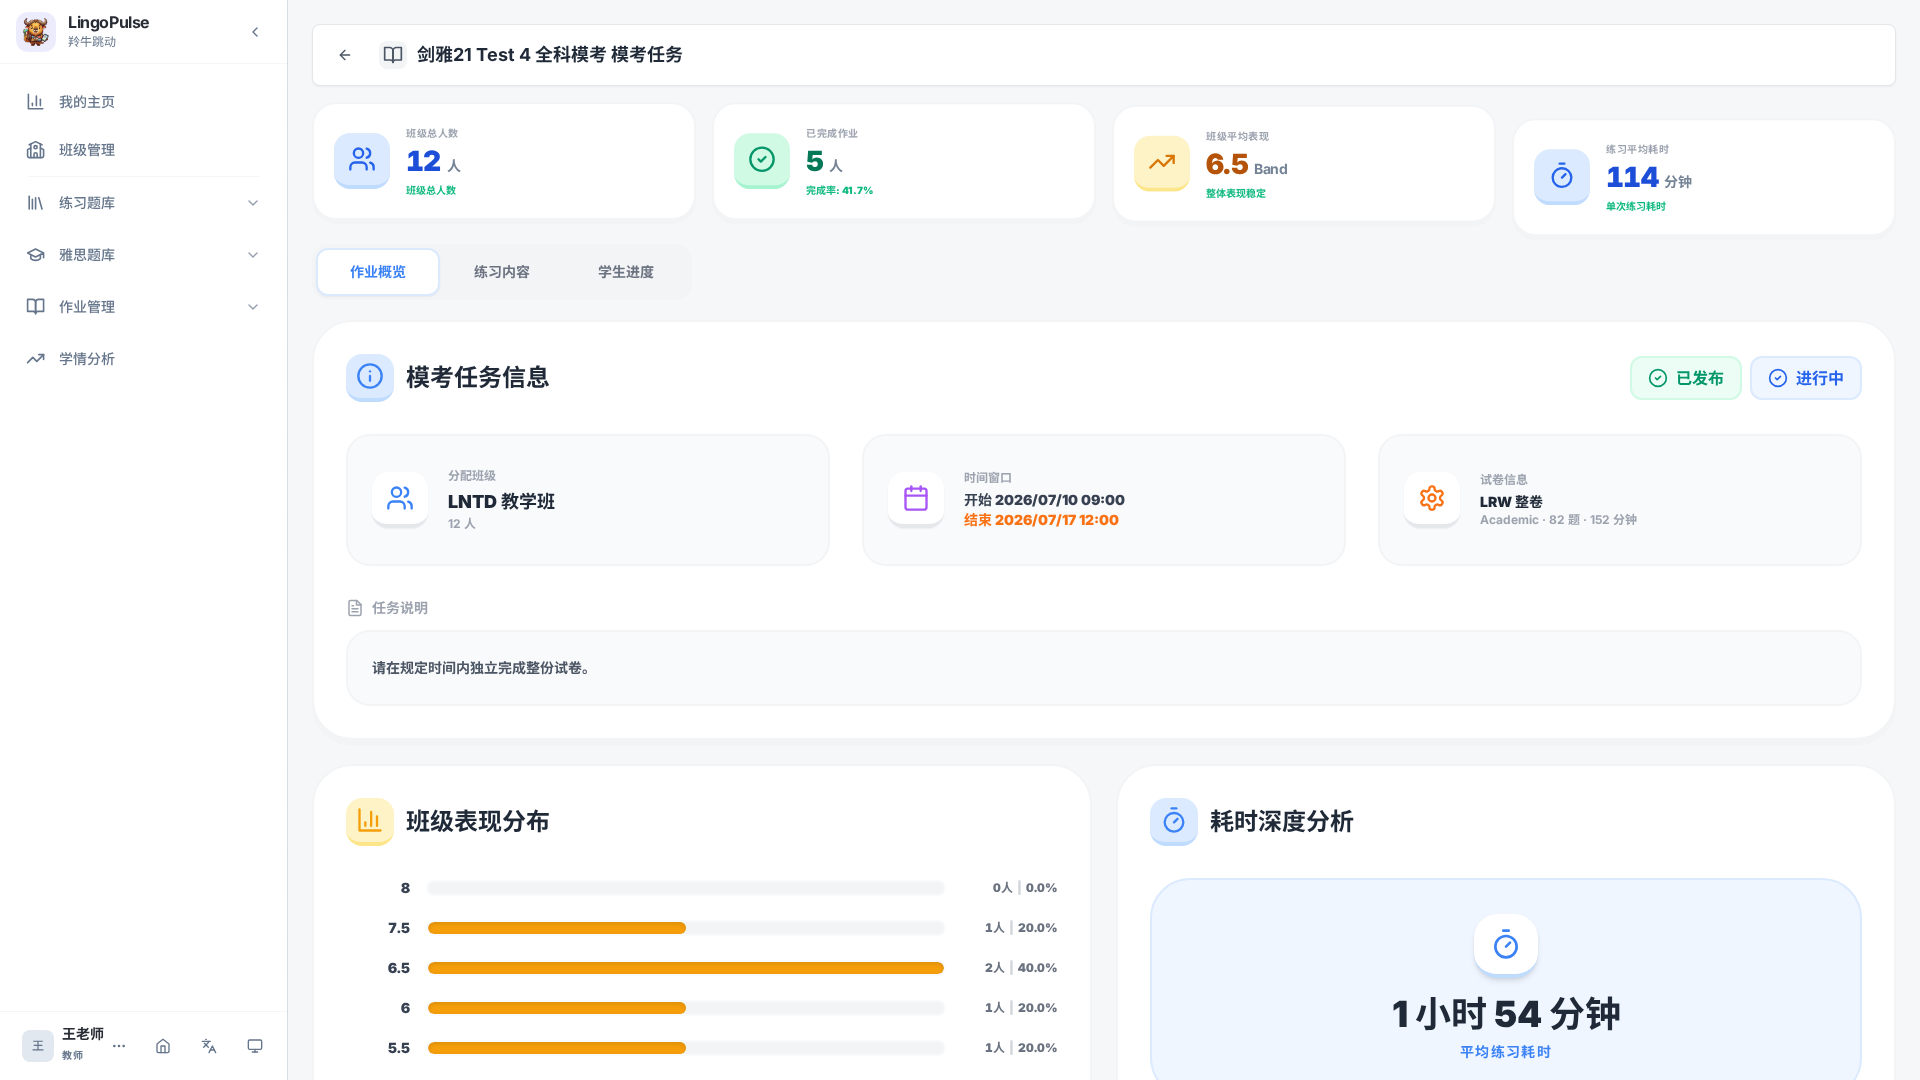1920x1080 pixels.
Task: Click the 练习平均耗时 stopwatch icon
Action: 1562,177
